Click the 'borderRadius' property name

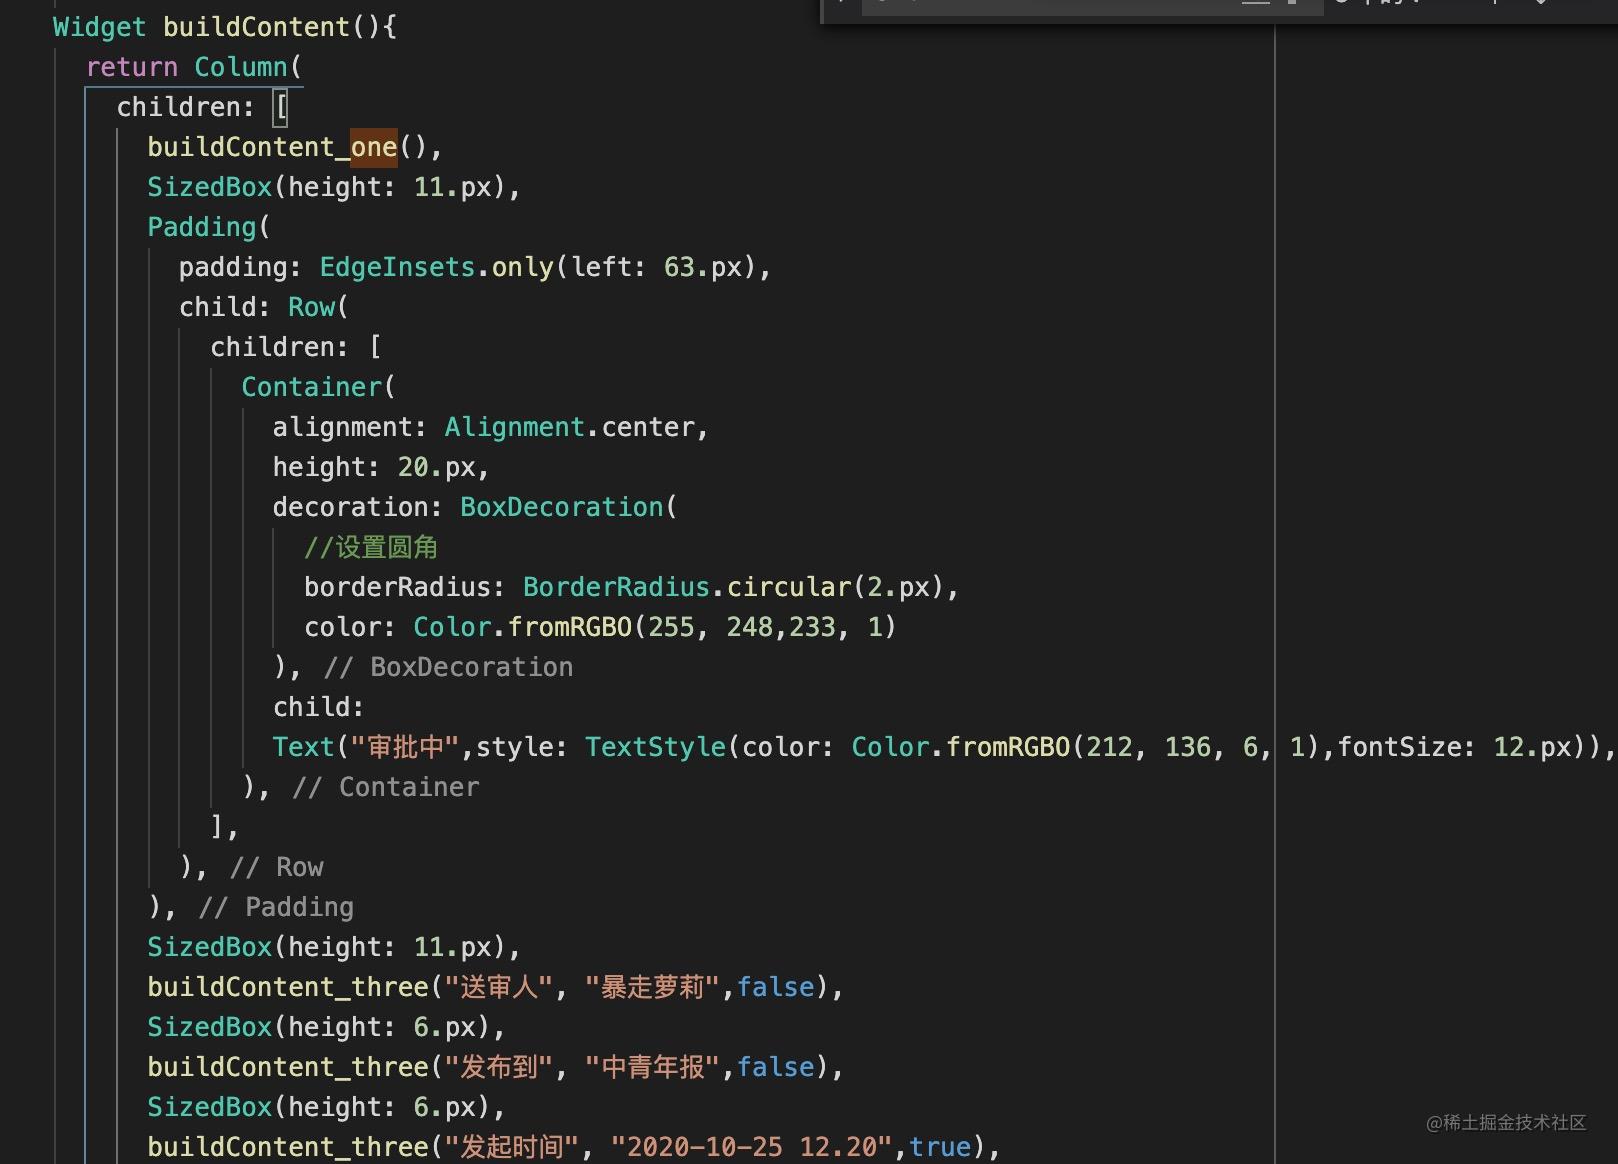click(x=398, y=587)
